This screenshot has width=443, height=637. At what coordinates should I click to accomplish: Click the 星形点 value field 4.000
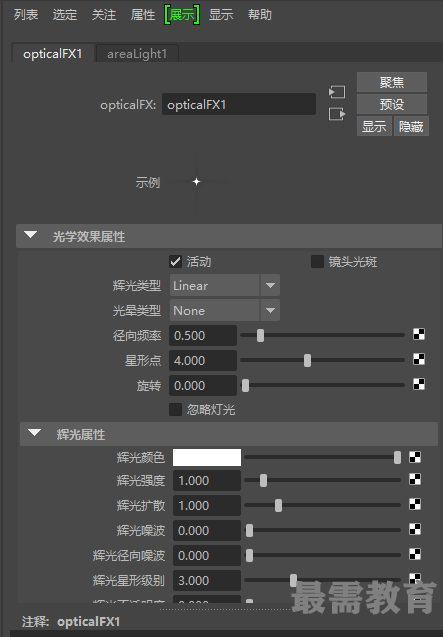[x=203, y=360]
